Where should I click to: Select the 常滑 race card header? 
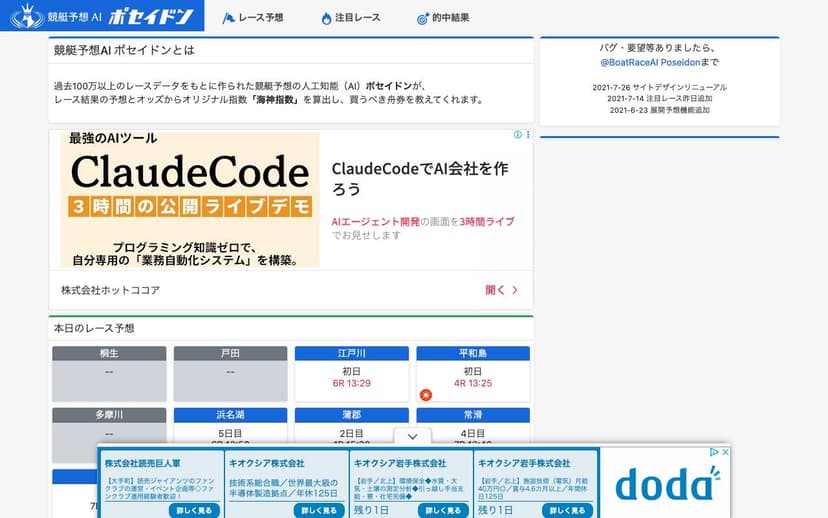coord(473,415)
